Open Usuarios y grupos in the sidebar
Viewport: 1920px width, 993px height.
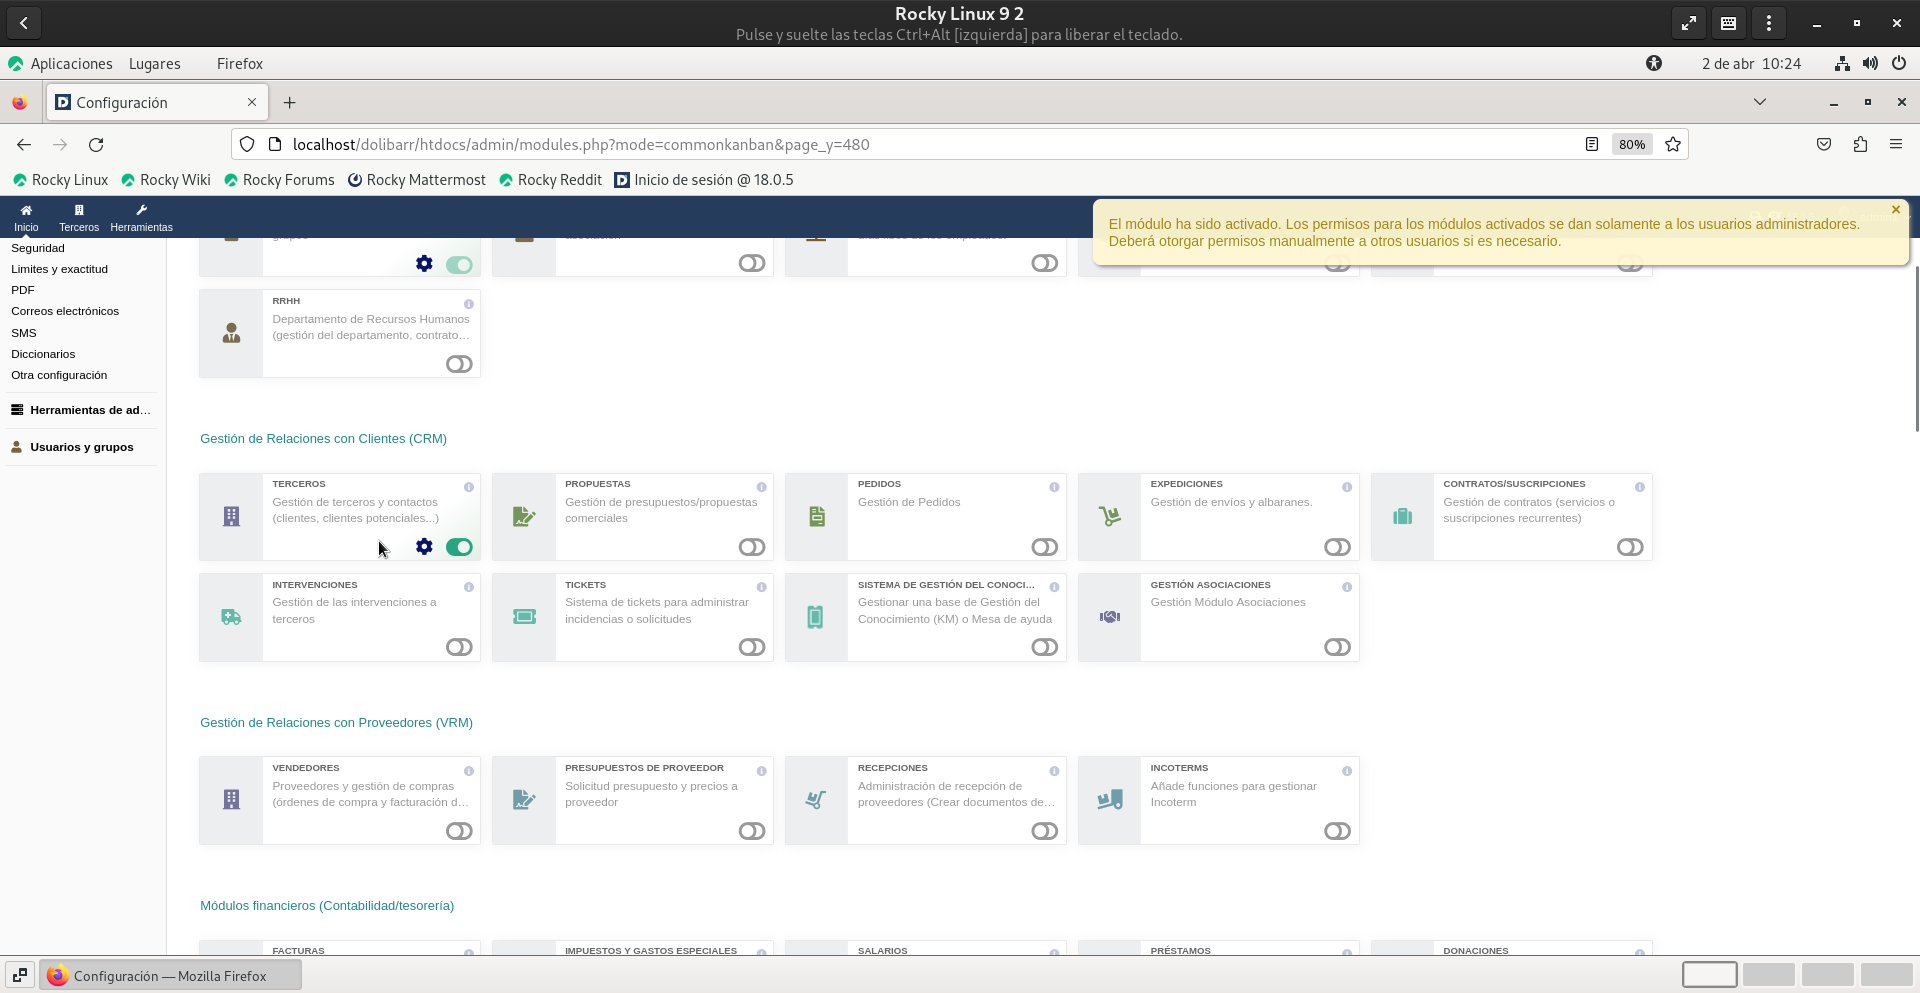coord(81,447)
